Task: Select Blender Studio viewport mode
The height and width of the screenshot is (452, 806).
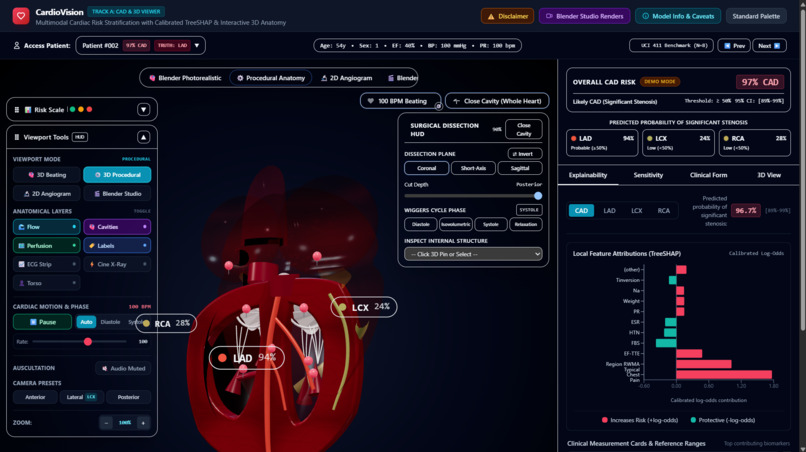Action: (117, 194)
